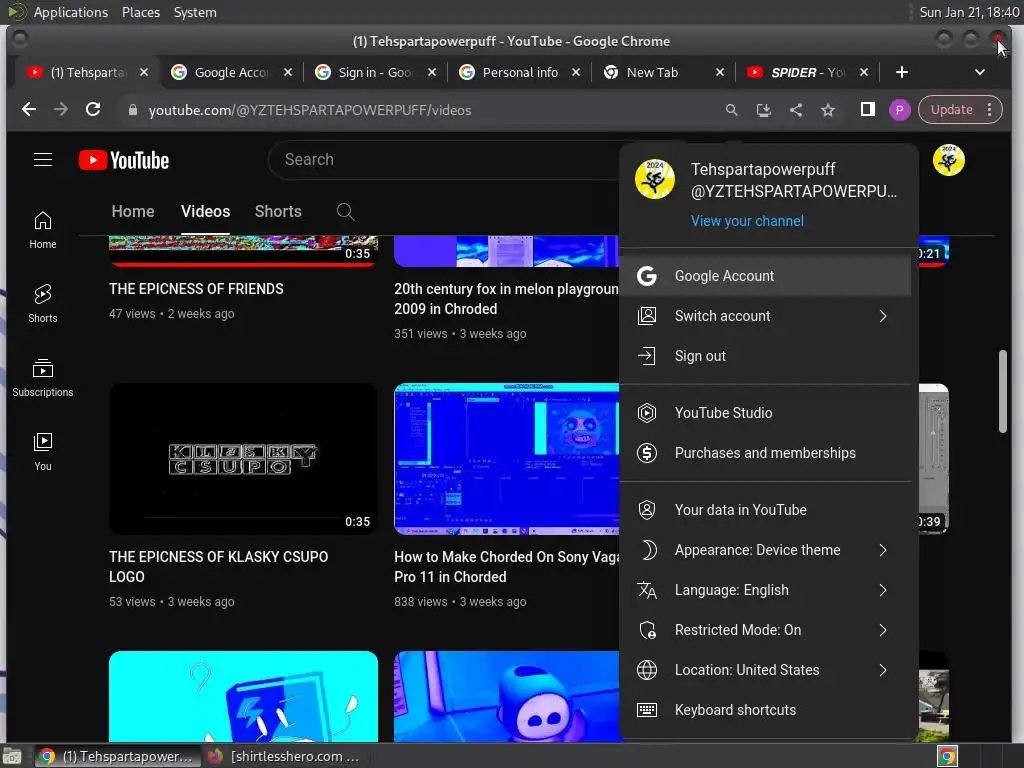
Task: Open the YouTube hamburger guide menu
Action: pos(42,160)
